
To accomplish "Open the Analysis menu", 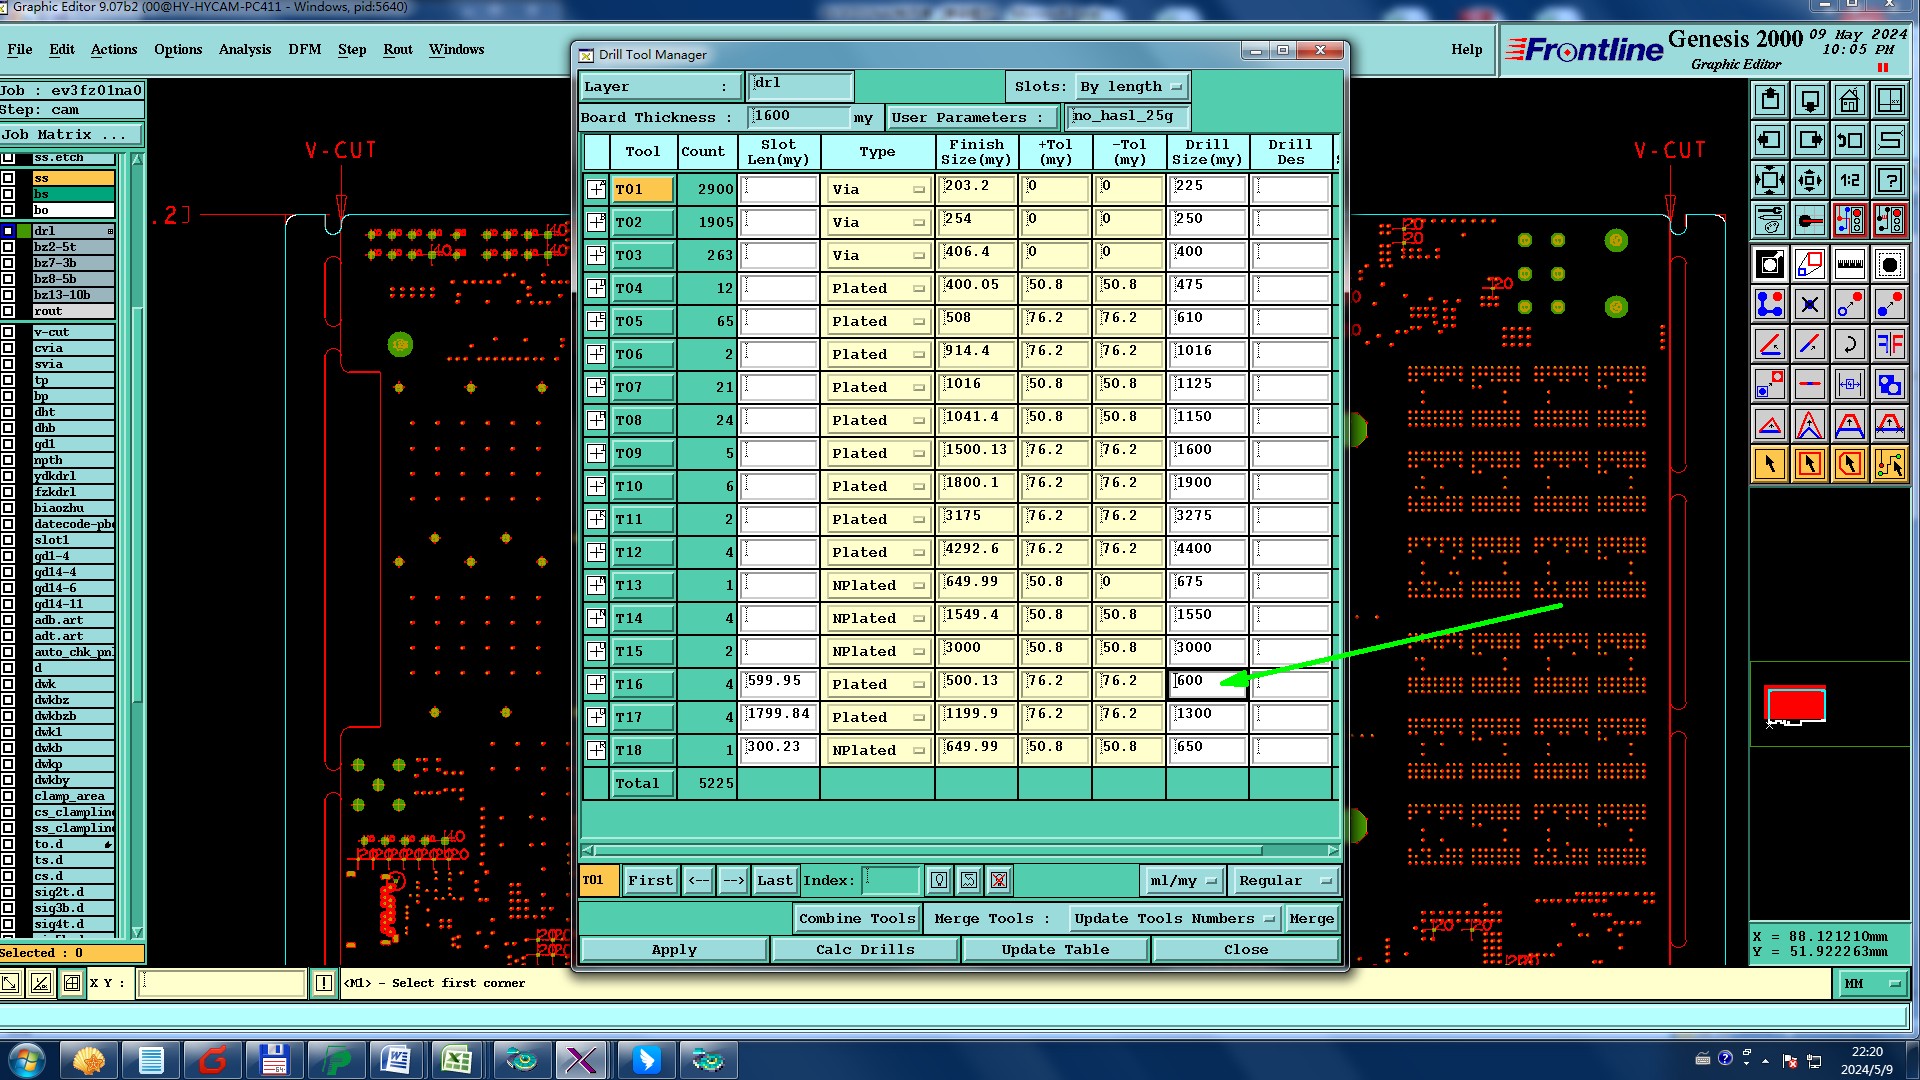I will (244, 49).
